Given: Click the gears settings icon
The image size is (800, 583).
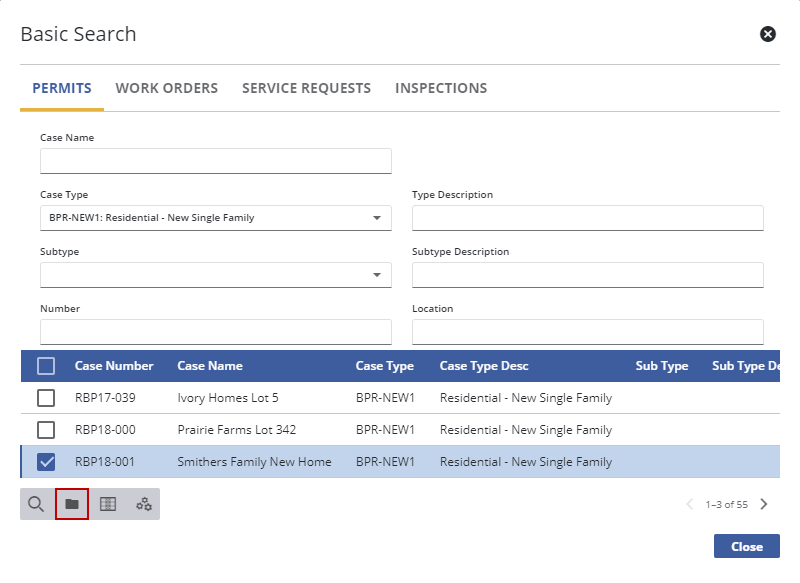Looking at the screenshot, I should (144, 504).
